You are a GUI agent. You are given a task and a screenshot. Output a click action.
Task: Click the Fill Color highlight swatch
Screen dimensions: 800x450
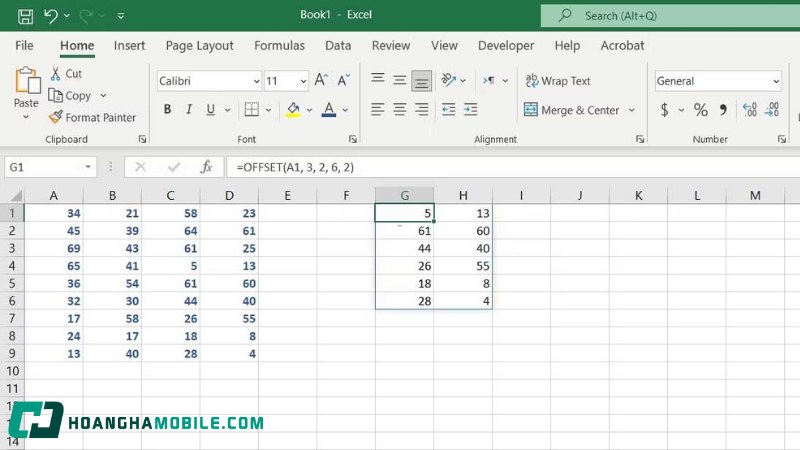293,110
